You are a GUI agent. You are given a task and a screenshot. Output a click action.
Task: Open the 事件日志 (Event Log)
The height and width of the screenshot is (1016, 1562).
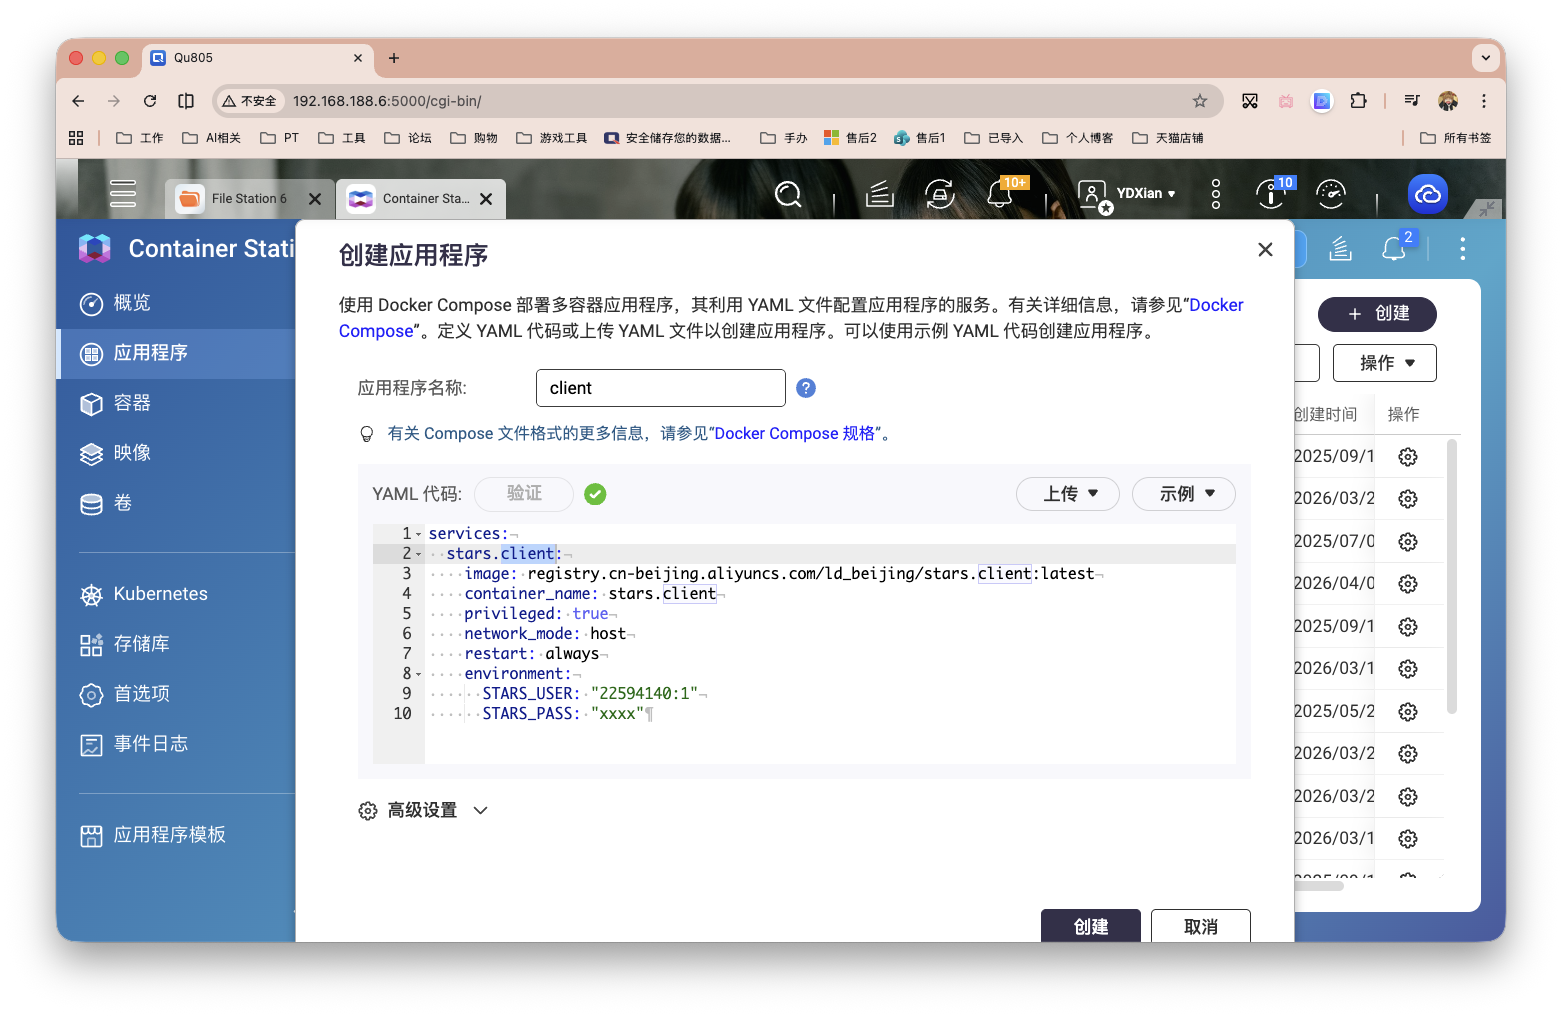pyautogui.click(x=153, y=744)
